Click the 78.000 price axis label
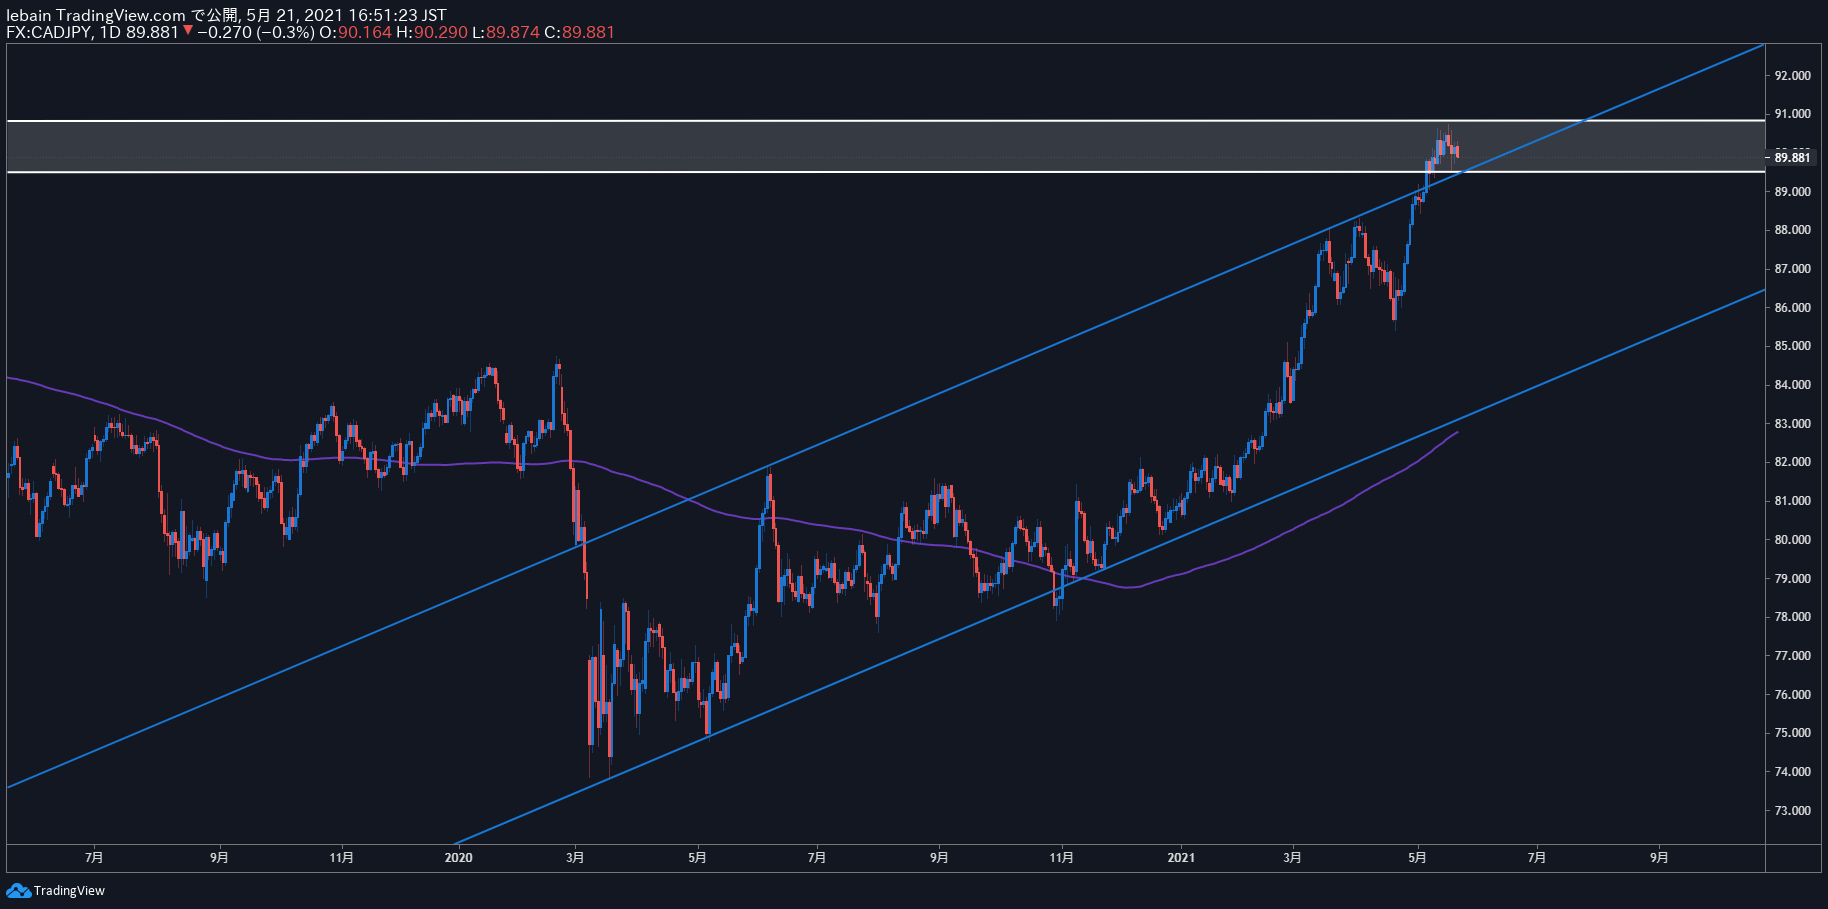The height and width of the screenshot is (909, 1828). click(x=1792, y=617)
